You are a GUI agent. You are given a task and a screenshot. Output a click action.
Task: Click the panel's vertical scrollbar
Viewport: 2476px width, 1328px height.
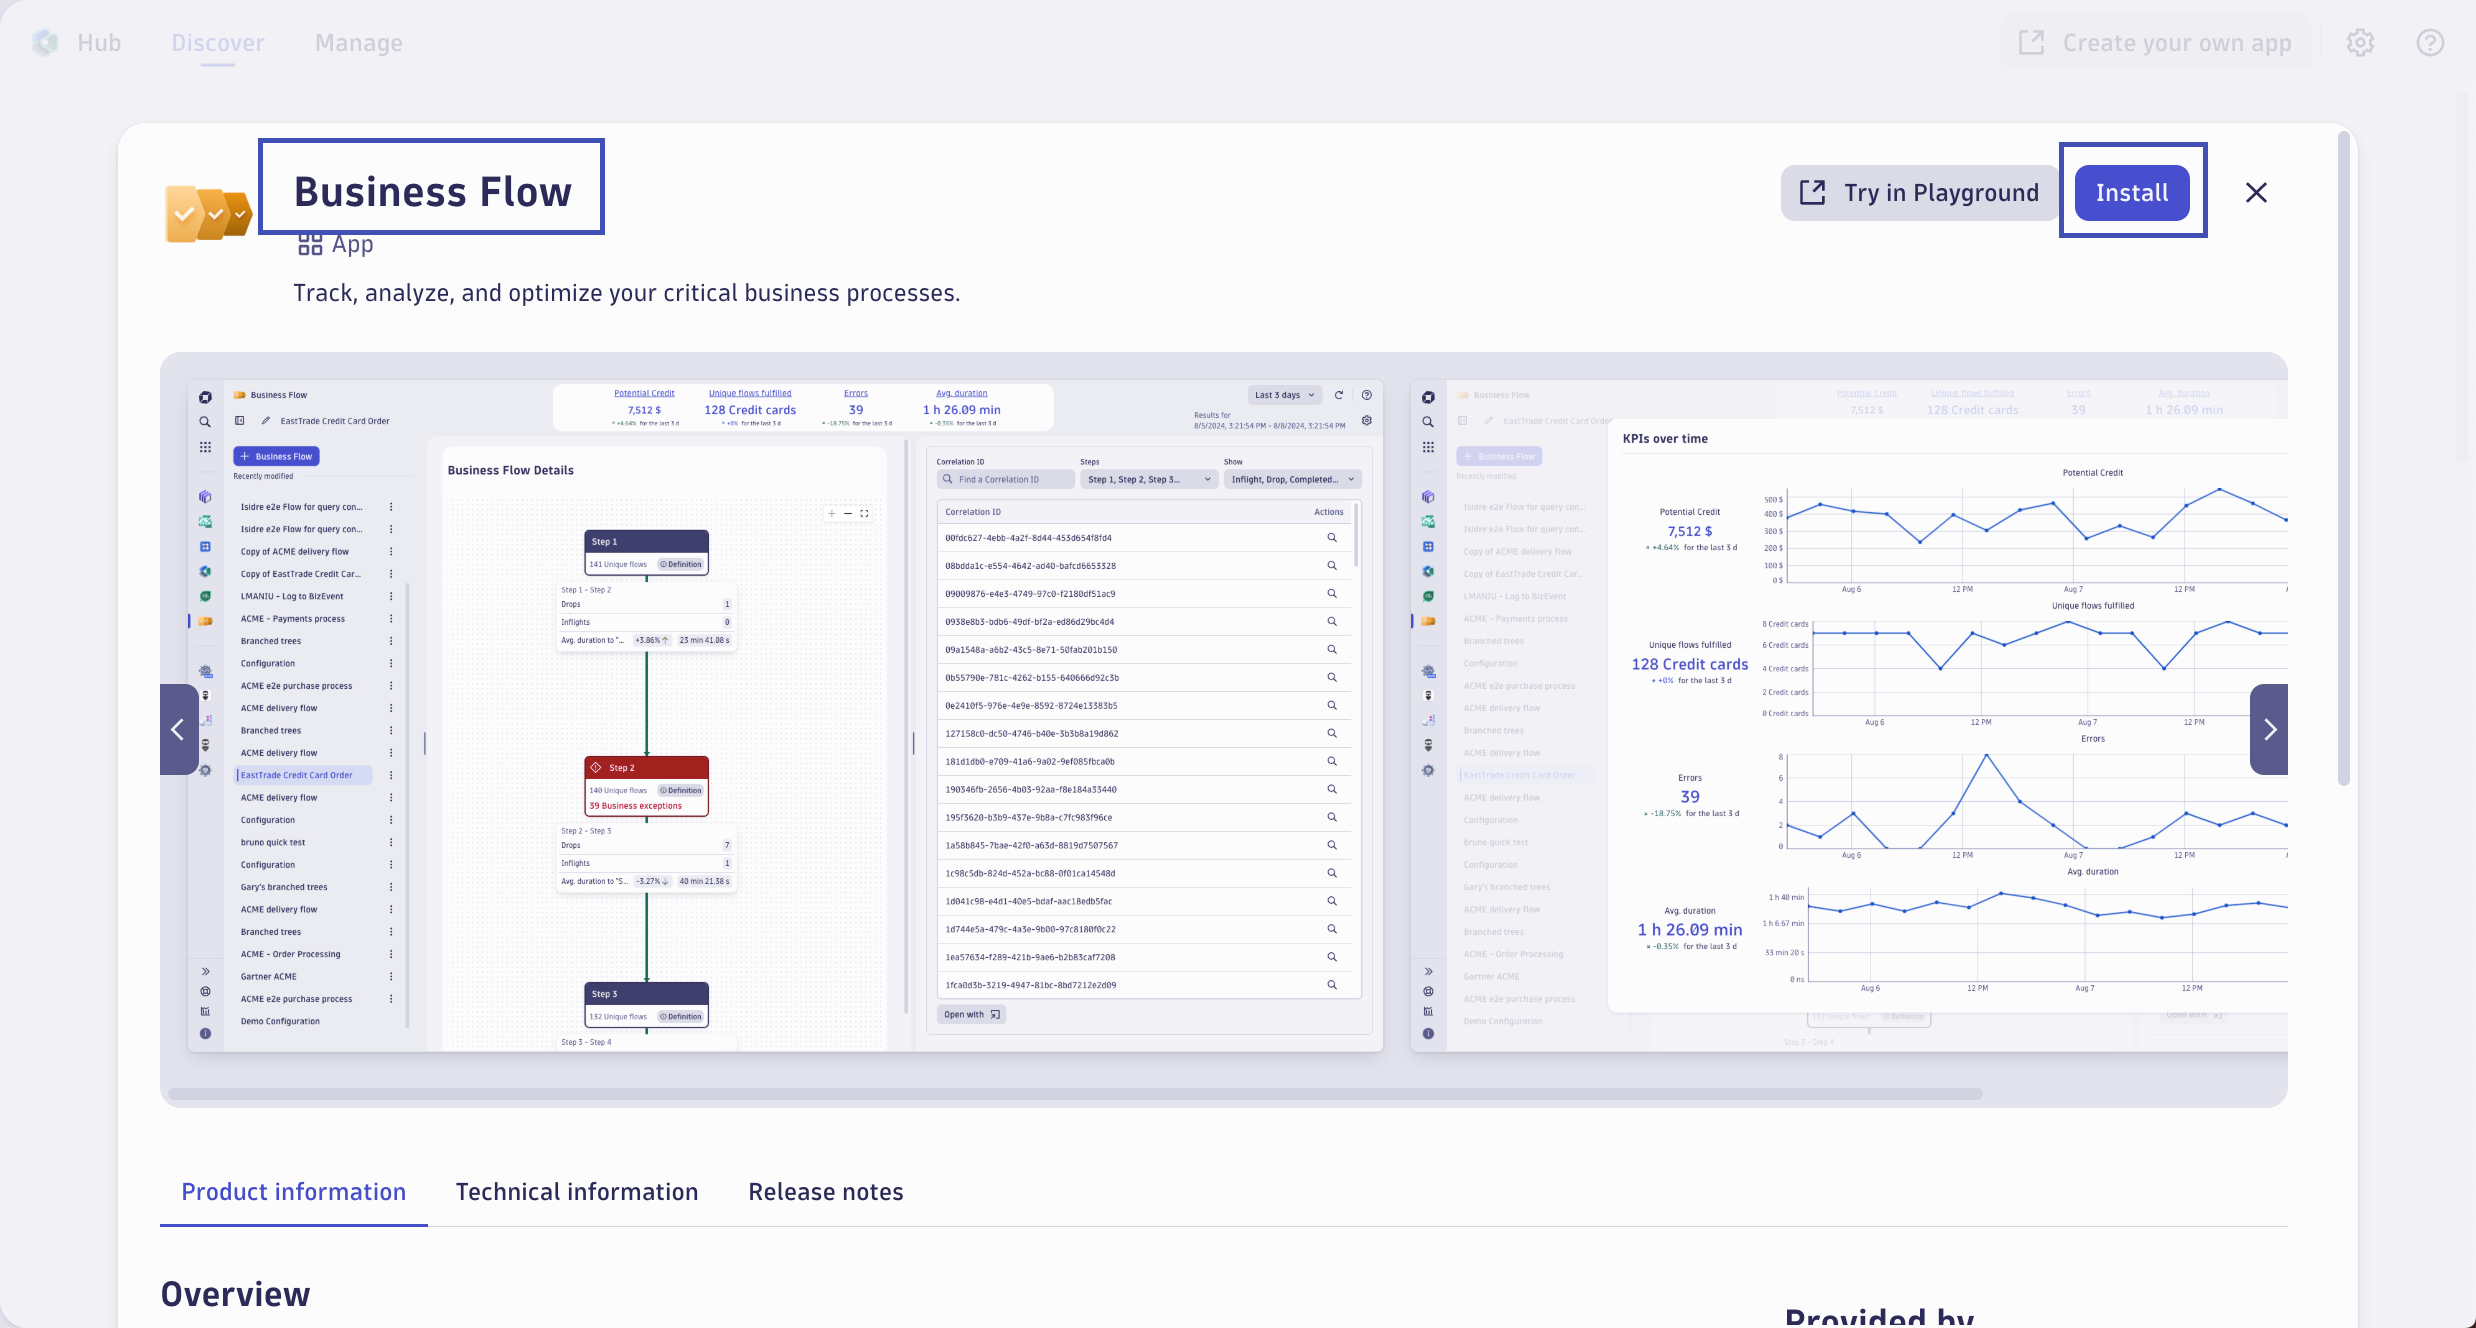[x=2343, y=458]
